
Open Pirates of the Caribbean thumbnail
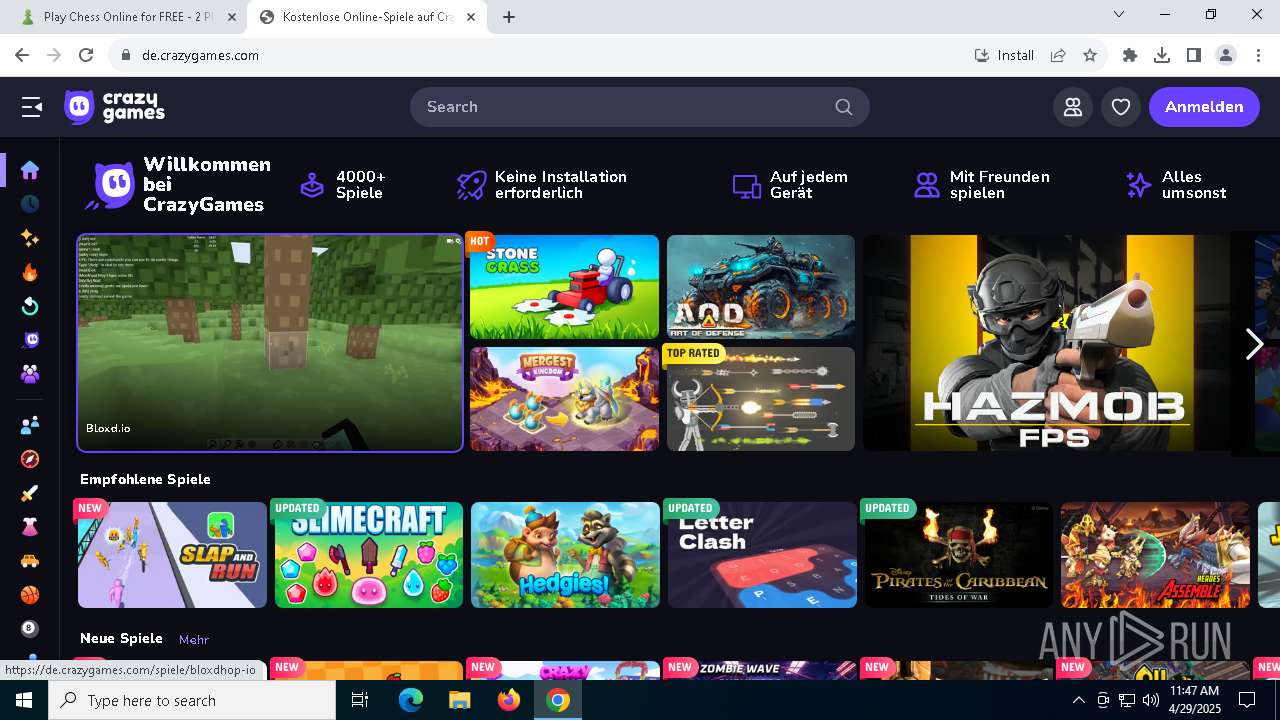(x=959, y=555)
